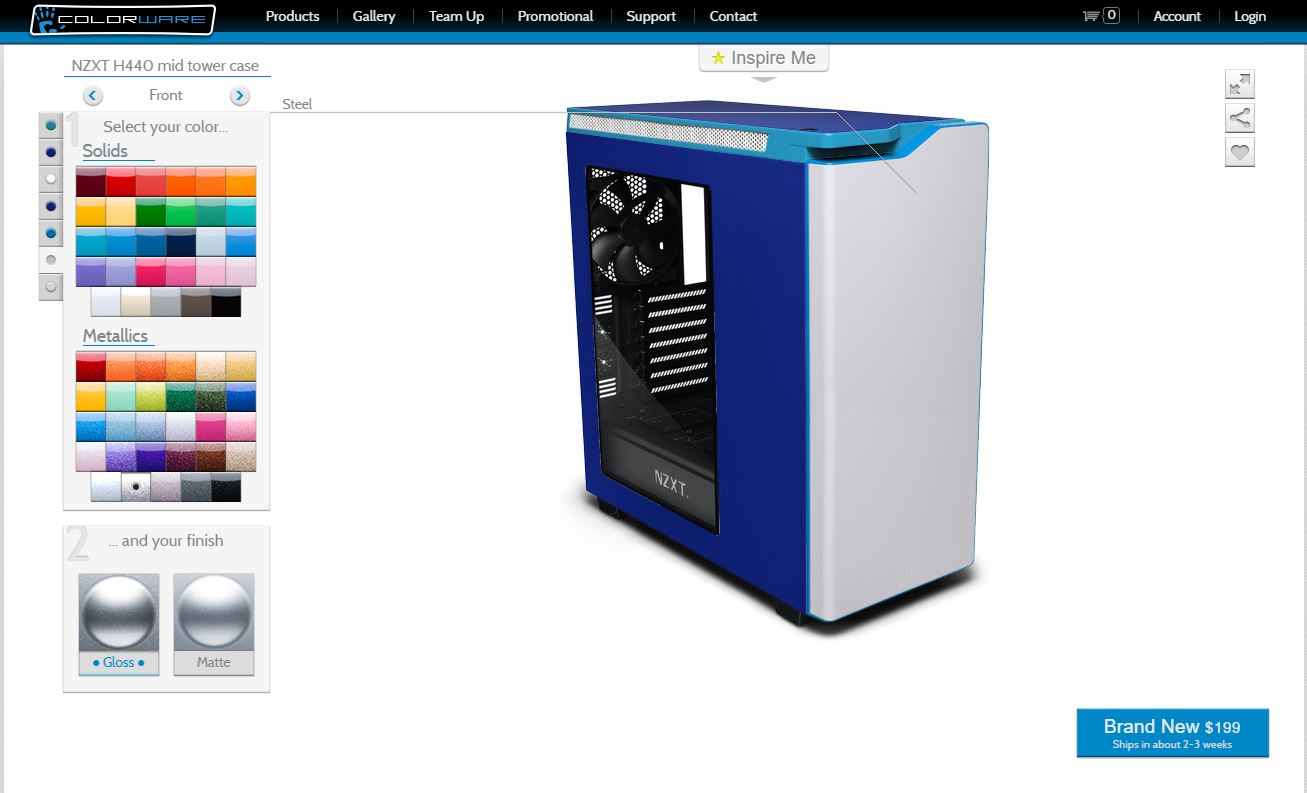Image resolution: width=1307 pixels, height=793 pixels.
Task: Pick the mint green Metallics swatch
Action: 121,396
